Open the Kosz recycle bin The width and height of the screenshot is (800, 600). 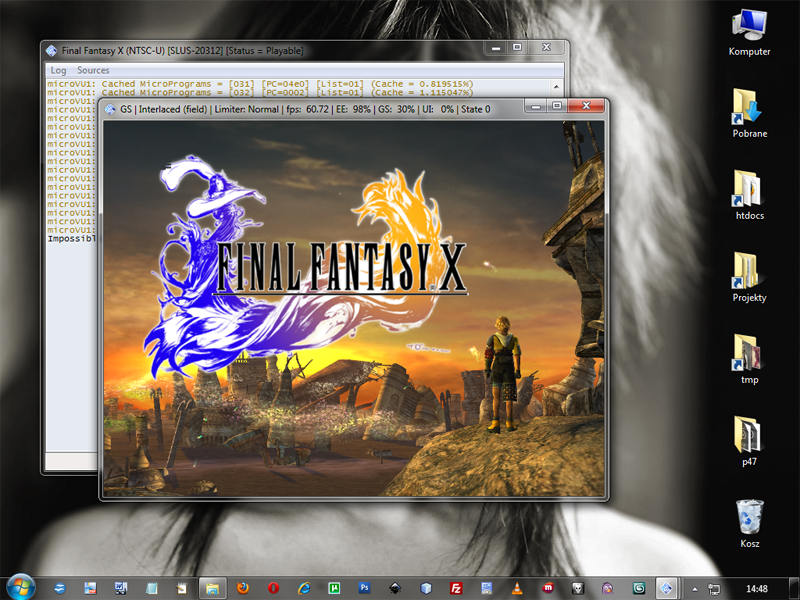click(749, 523)
